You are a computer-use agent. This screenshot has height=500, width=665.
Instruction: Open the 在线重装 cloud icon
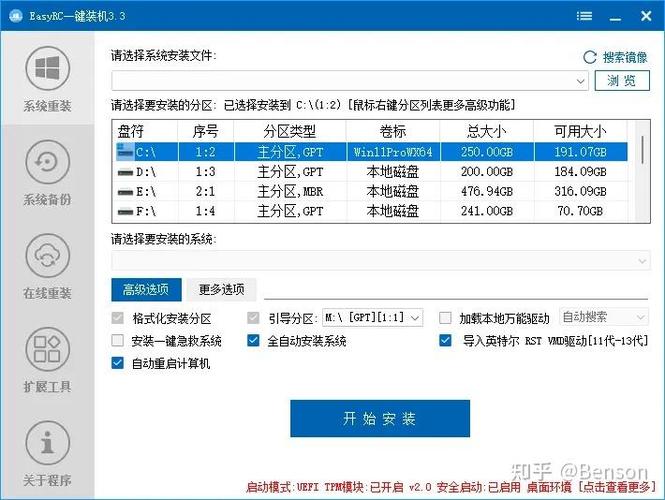pos(47,256)
